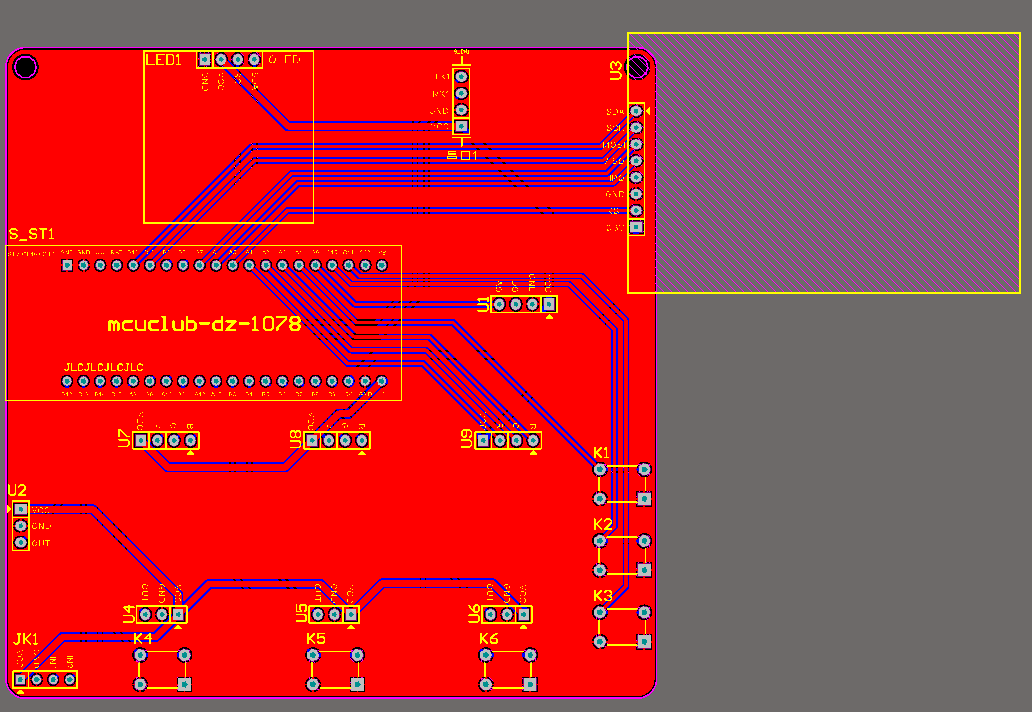The height and width of the screenshot is (712, 1032).
Task: Select the hatched mounting hole beside U3
Action: tap(638, 66)
